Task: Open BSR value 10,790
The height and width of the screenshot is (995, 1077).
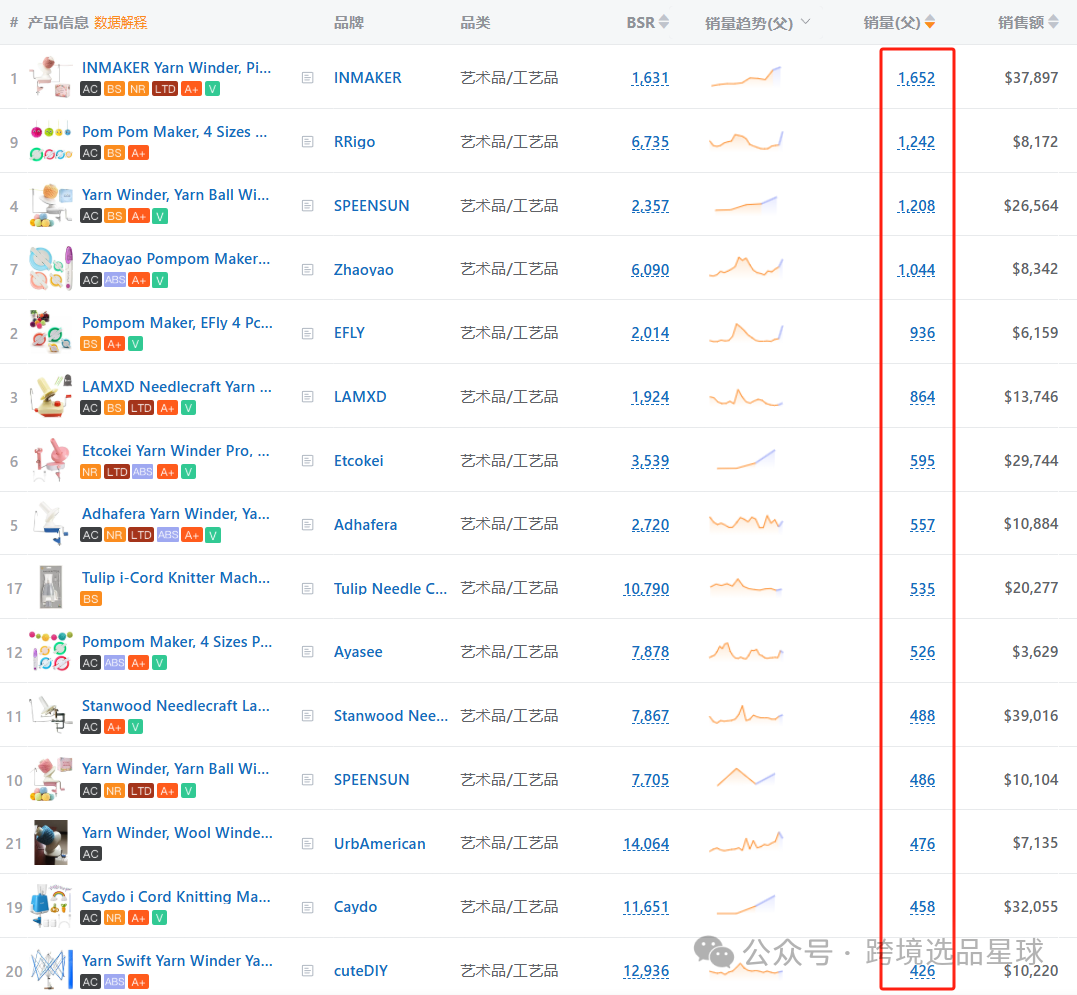Action: pyautogui.click(x=646, y=588)
